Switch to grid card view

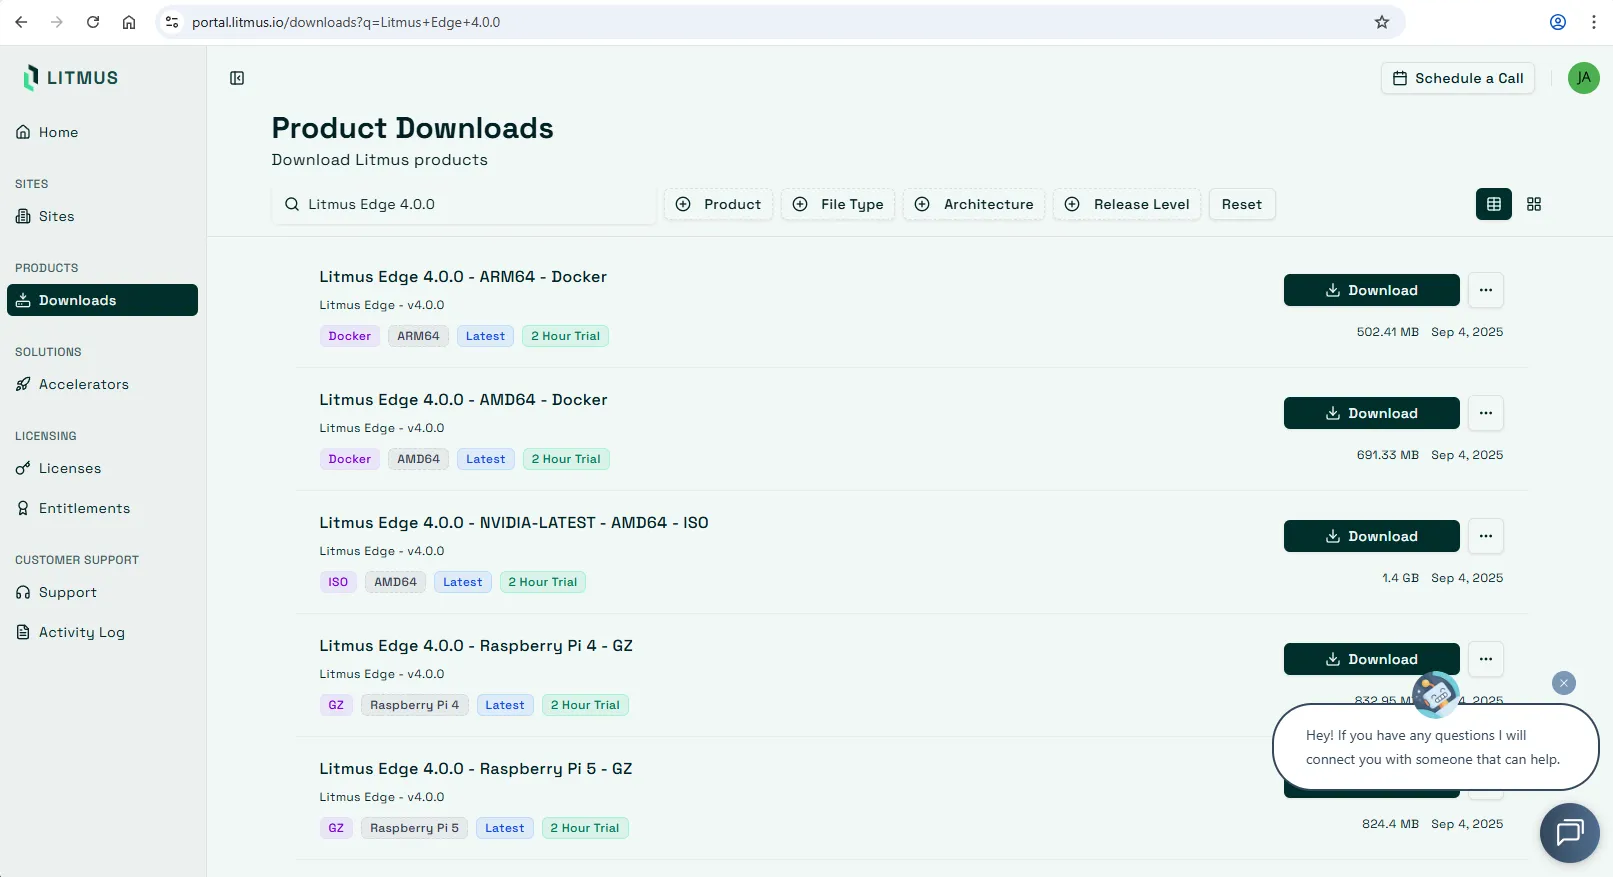[1534, 204]
